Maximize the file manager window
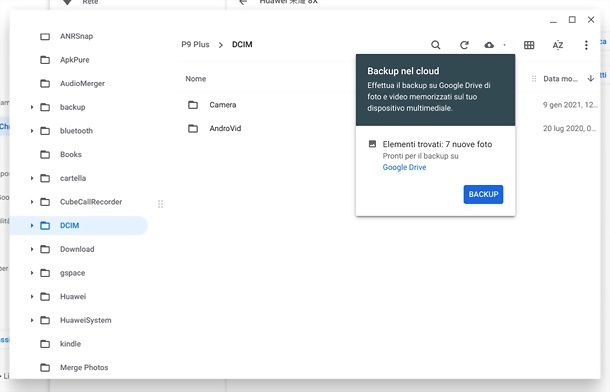 point(572,19)
